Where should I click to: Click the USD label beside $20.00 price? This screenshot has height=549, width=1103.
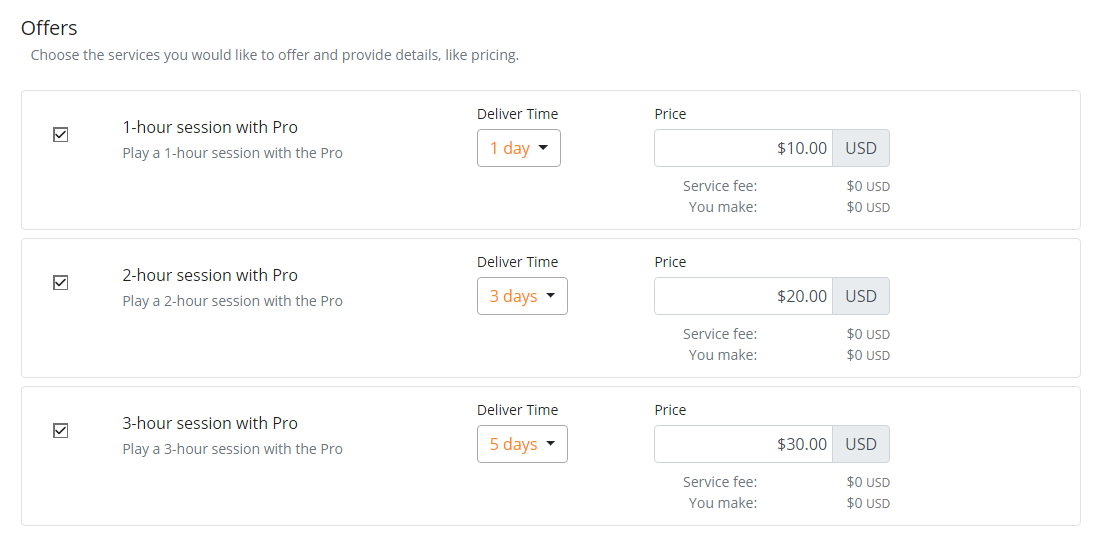(861, 296)
